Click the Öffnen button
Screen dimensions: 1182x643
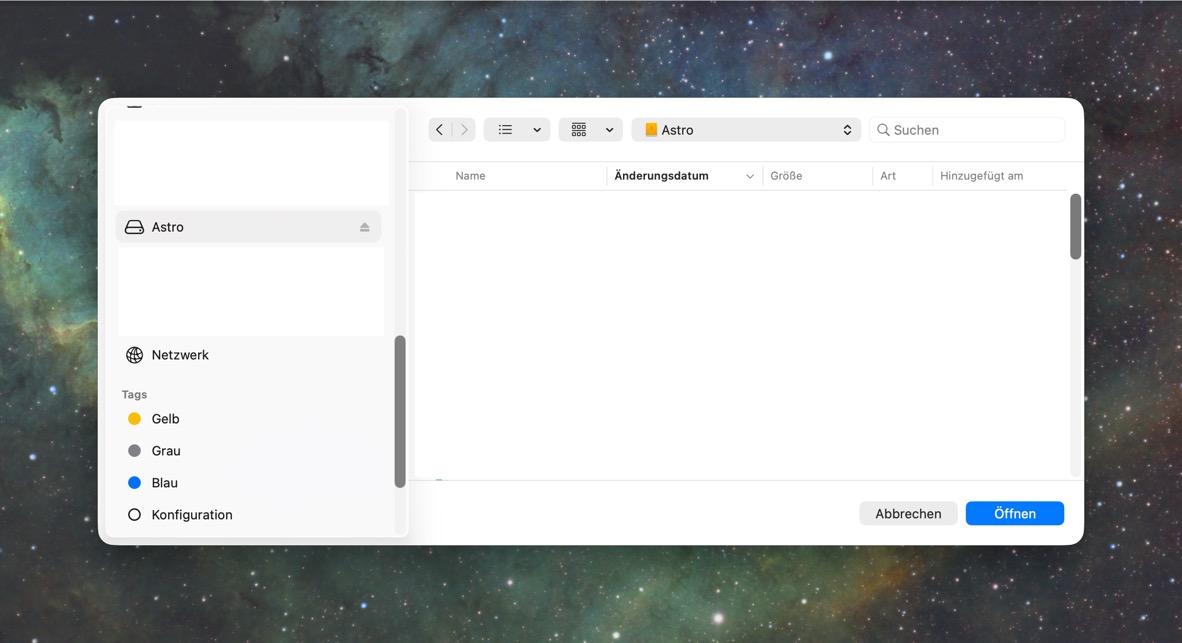point(1015,513)
